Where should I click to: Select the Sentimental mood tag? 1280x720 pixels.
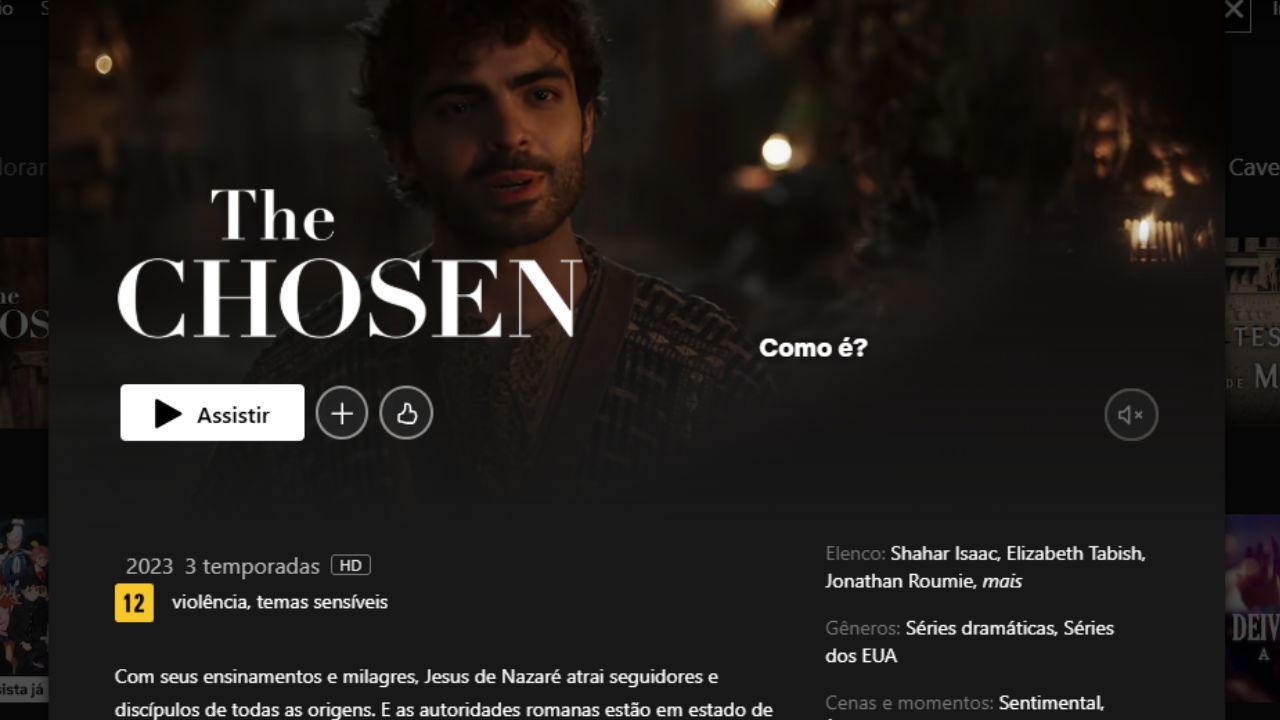click(x=1051, y=703)
